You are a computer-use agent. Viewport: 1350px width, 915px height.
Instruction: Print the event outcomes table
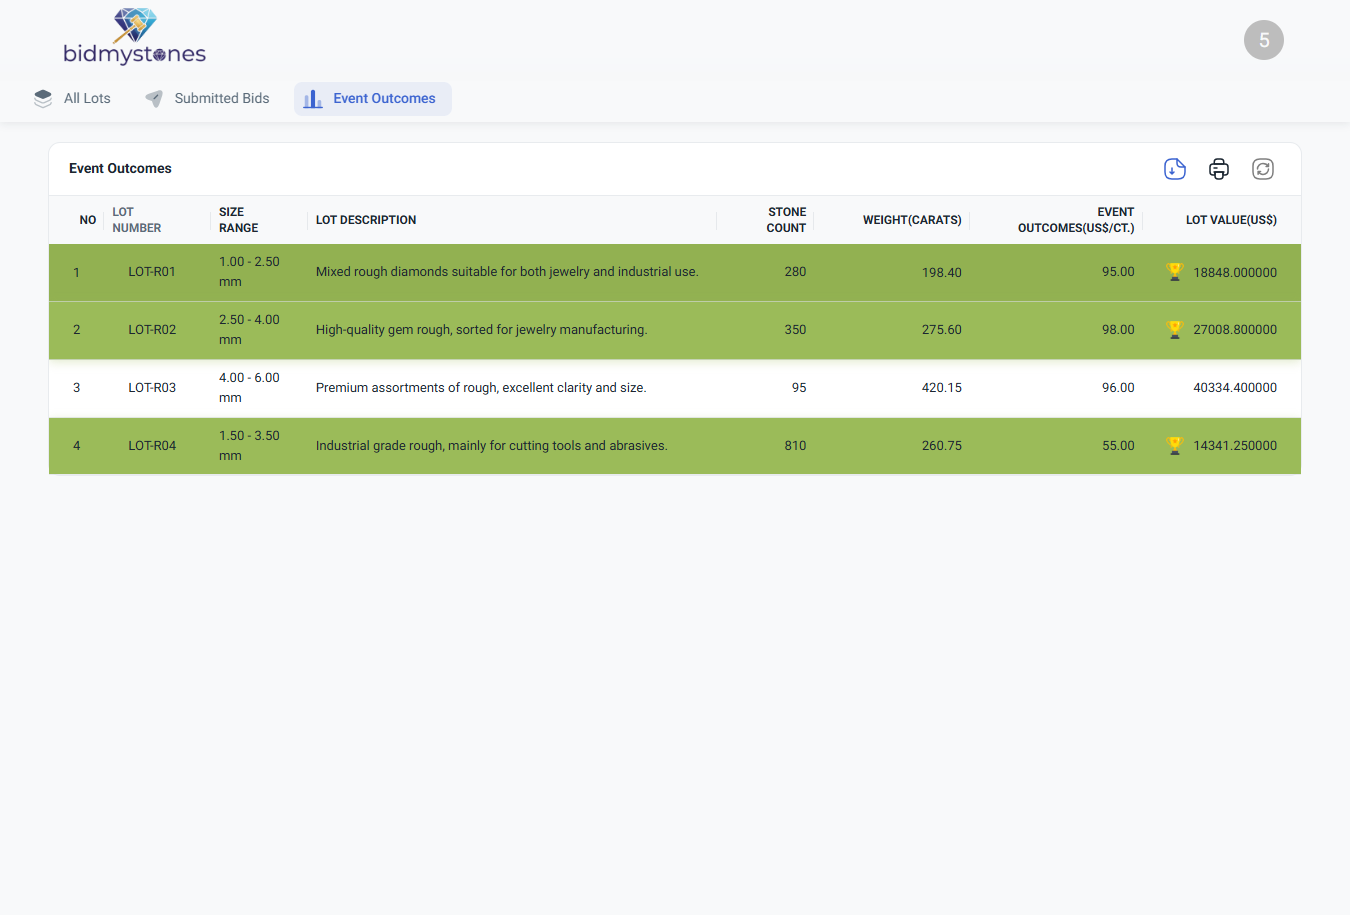(x=1219, y=169)
